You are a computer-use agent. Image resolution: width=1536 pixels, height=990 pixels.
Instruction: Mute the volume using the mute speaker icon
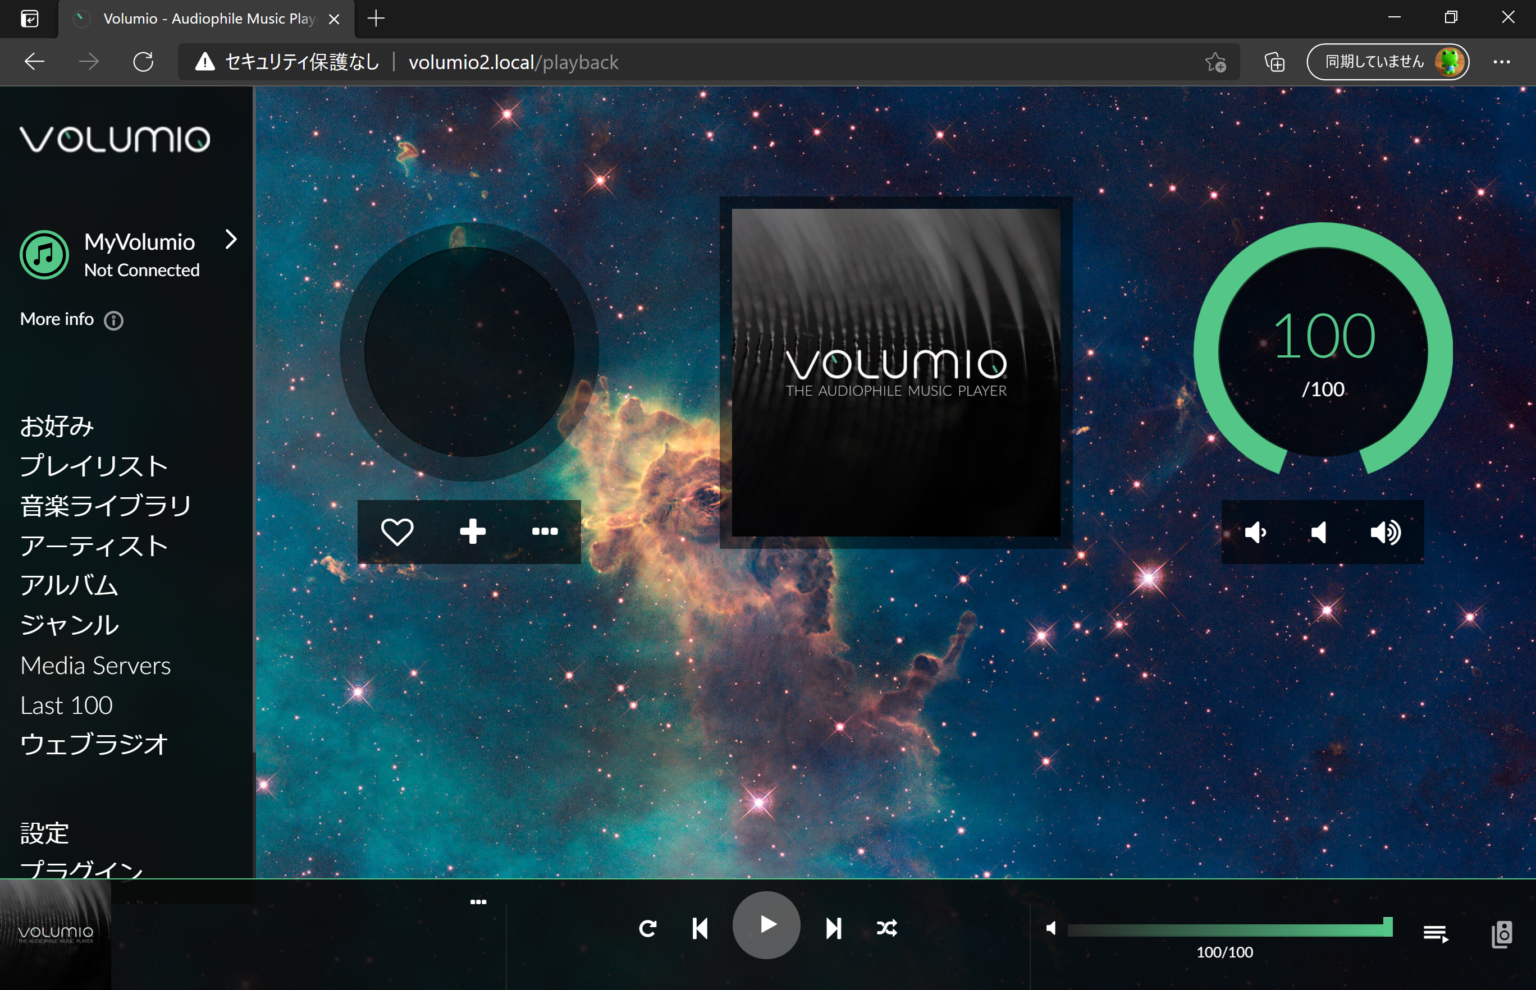[1319, 531]
